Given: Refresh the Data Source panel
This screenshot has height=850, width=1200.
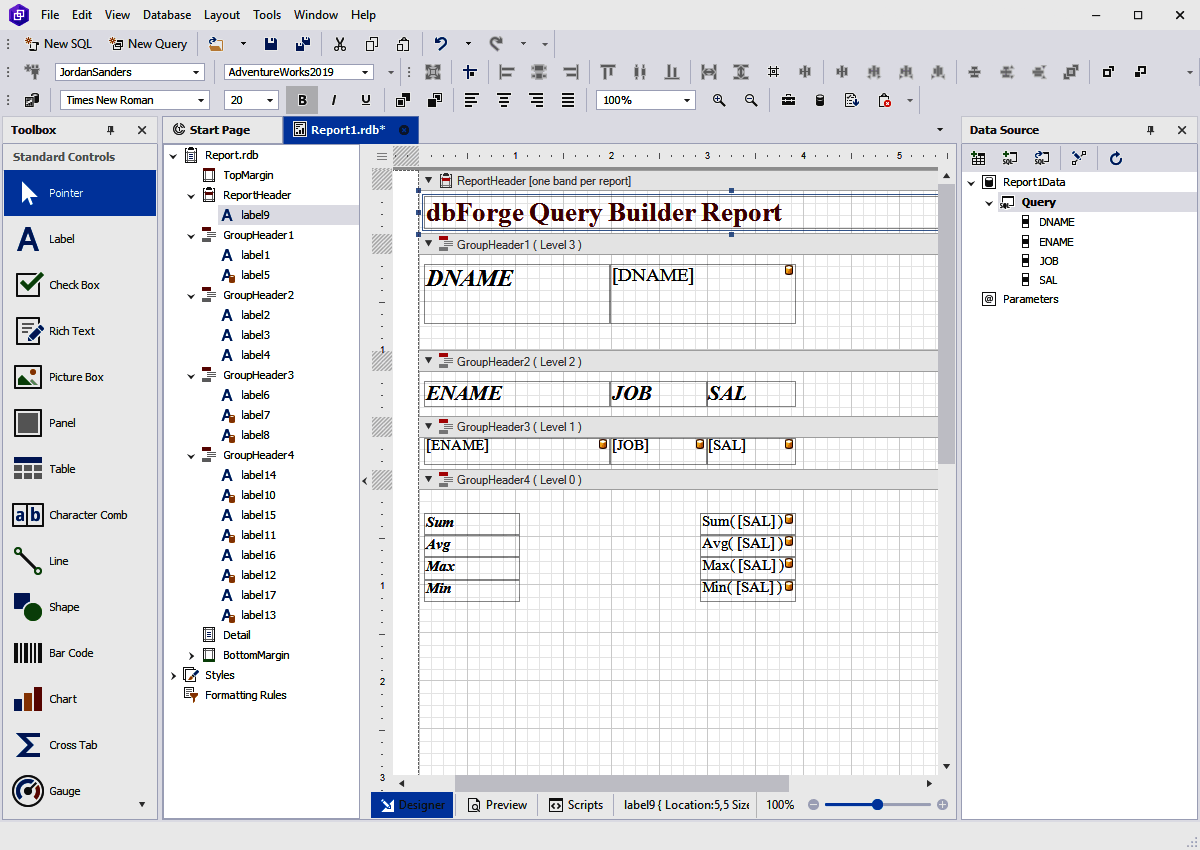Looking at the screenshot, I should tap(1115, 157).
